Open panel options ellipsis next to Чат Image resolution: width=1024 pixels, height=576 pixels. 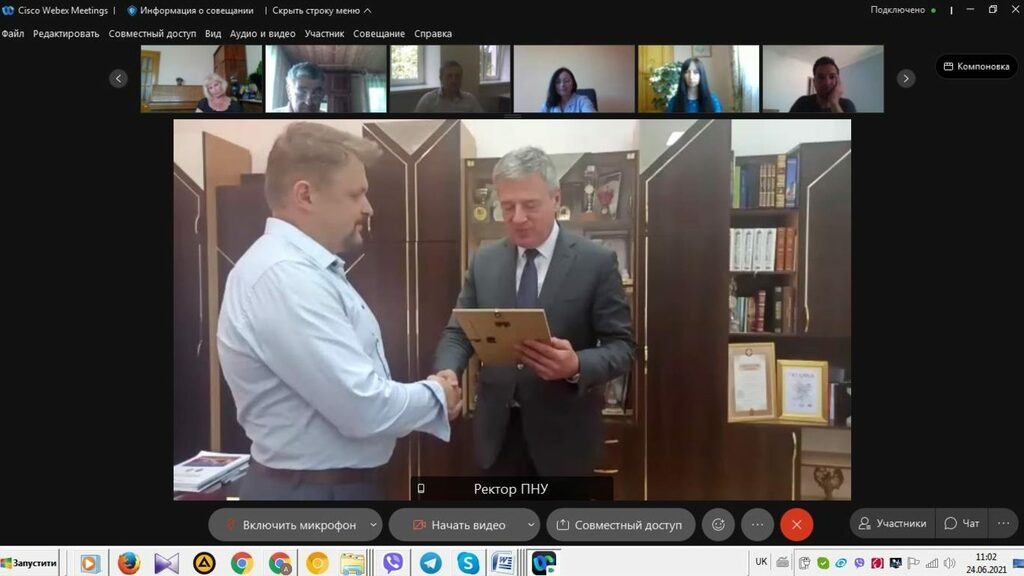(x=1004, y=523)
